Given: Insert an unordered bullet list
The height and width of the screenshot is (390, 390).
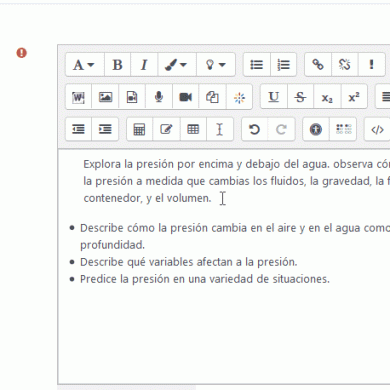Looking at the screenshot, I should [x=256, y=65].
